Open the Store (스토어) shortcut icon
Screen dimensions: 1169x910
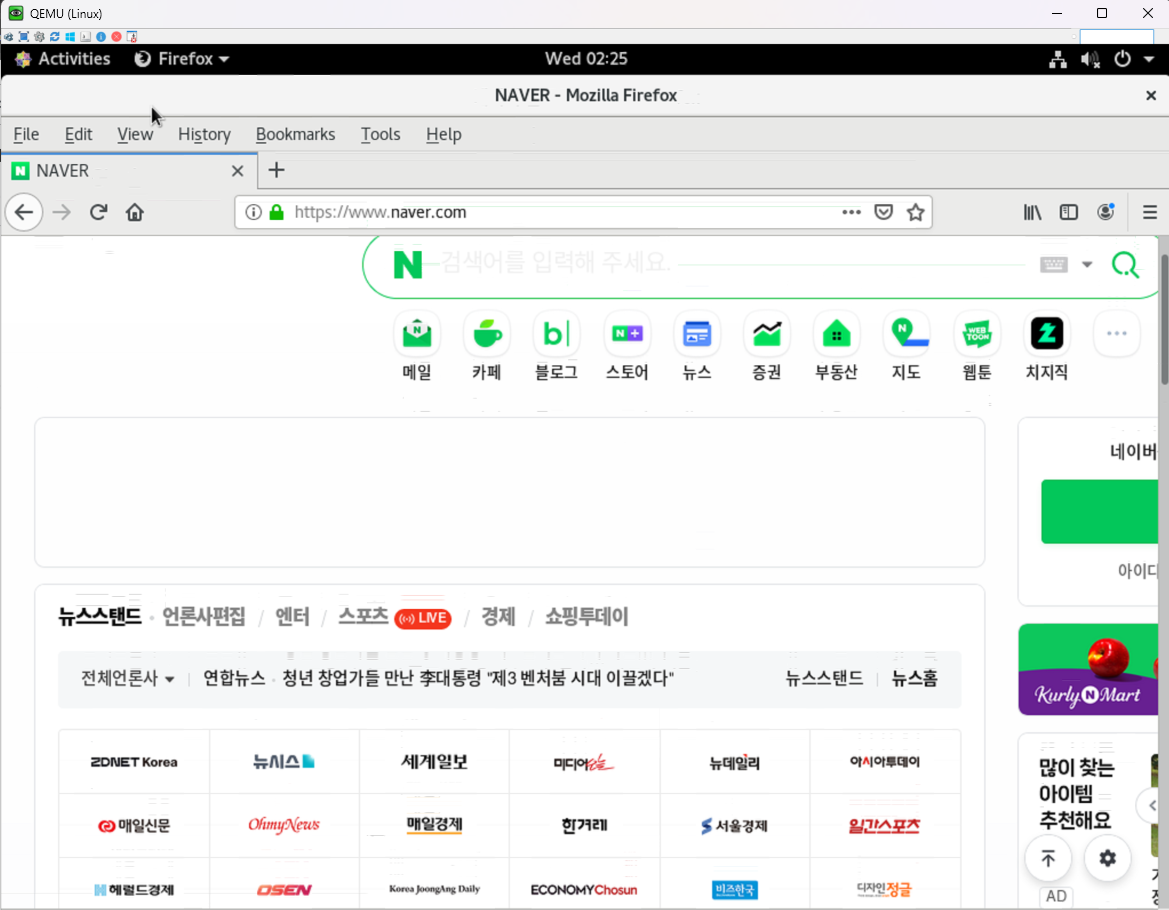click(627, 334)
